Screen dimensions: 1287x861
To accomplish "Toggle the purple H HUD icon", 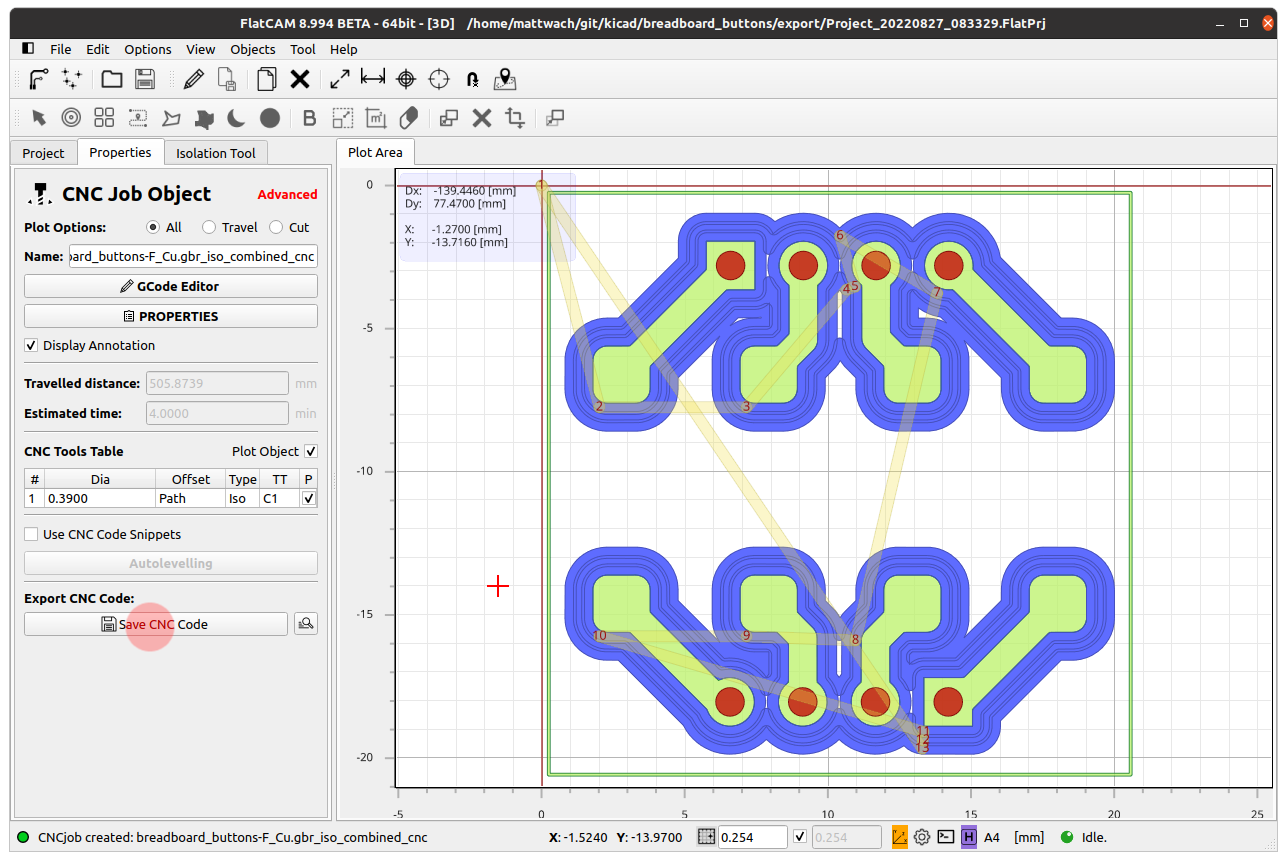I will pyautogui.click(x=969, y=837).
